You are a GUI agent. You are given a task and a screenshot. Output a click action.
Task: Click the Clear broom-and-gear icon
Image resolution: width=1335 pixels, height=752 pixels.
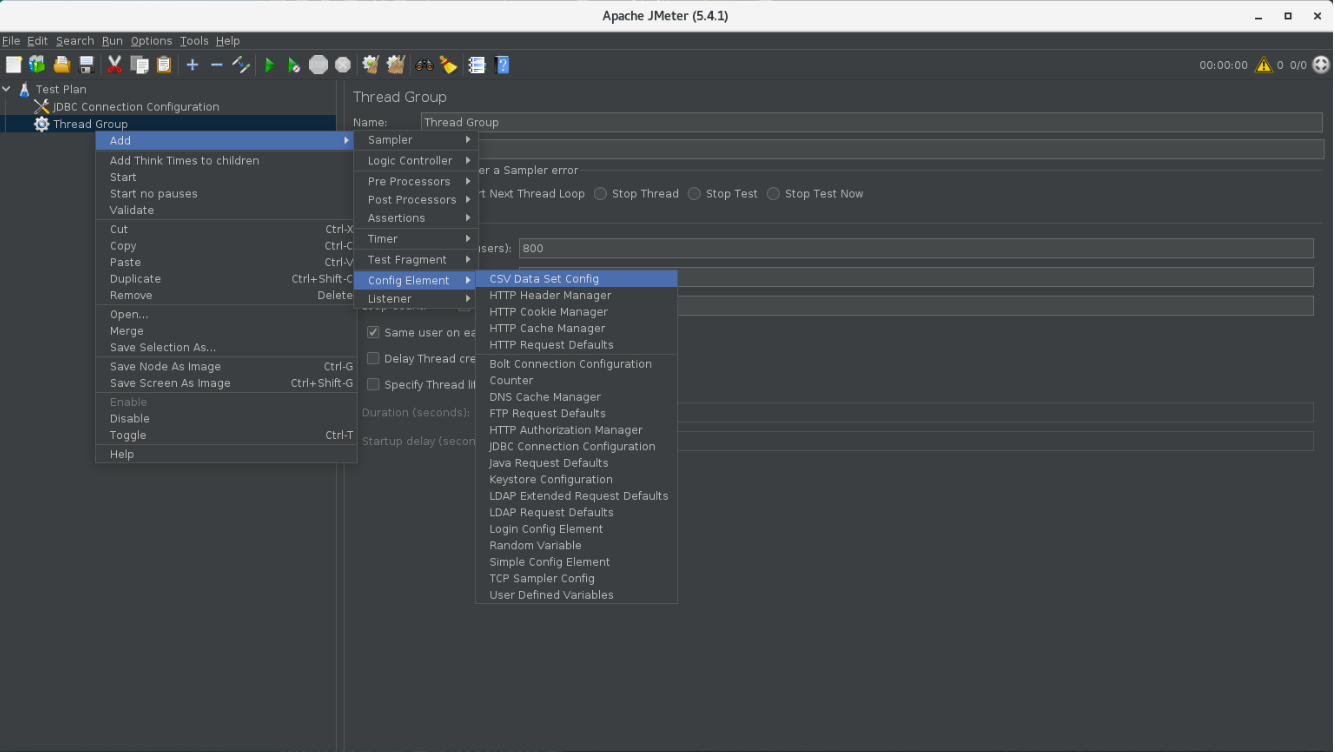pyautogui.click(x=371, y=65)
